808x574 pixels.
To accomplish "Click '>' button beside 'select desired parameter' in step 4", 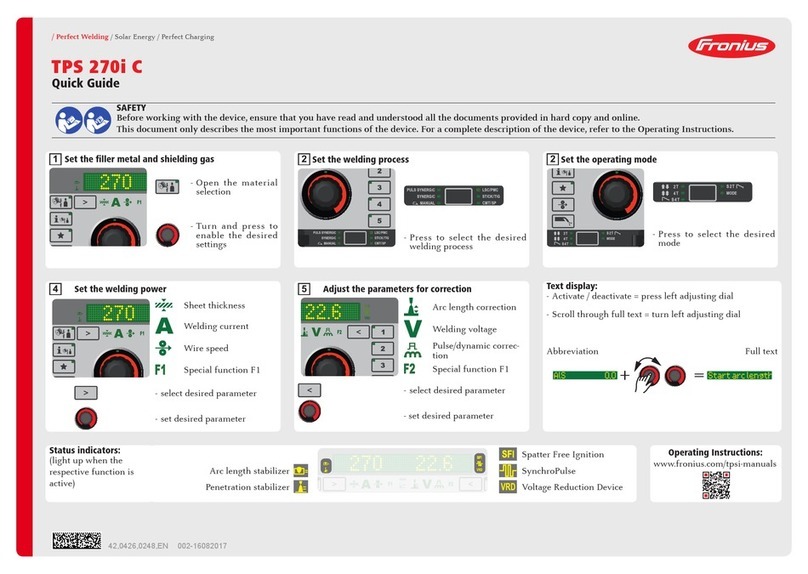I will [86, 393].
